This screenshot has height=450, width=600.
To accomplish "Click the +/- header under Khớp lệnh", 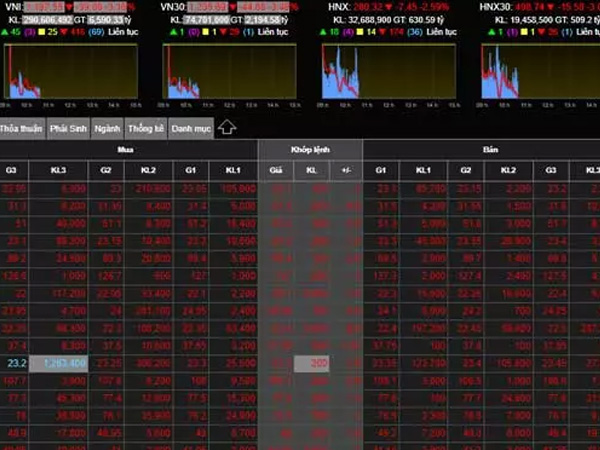I will (346, 170).
